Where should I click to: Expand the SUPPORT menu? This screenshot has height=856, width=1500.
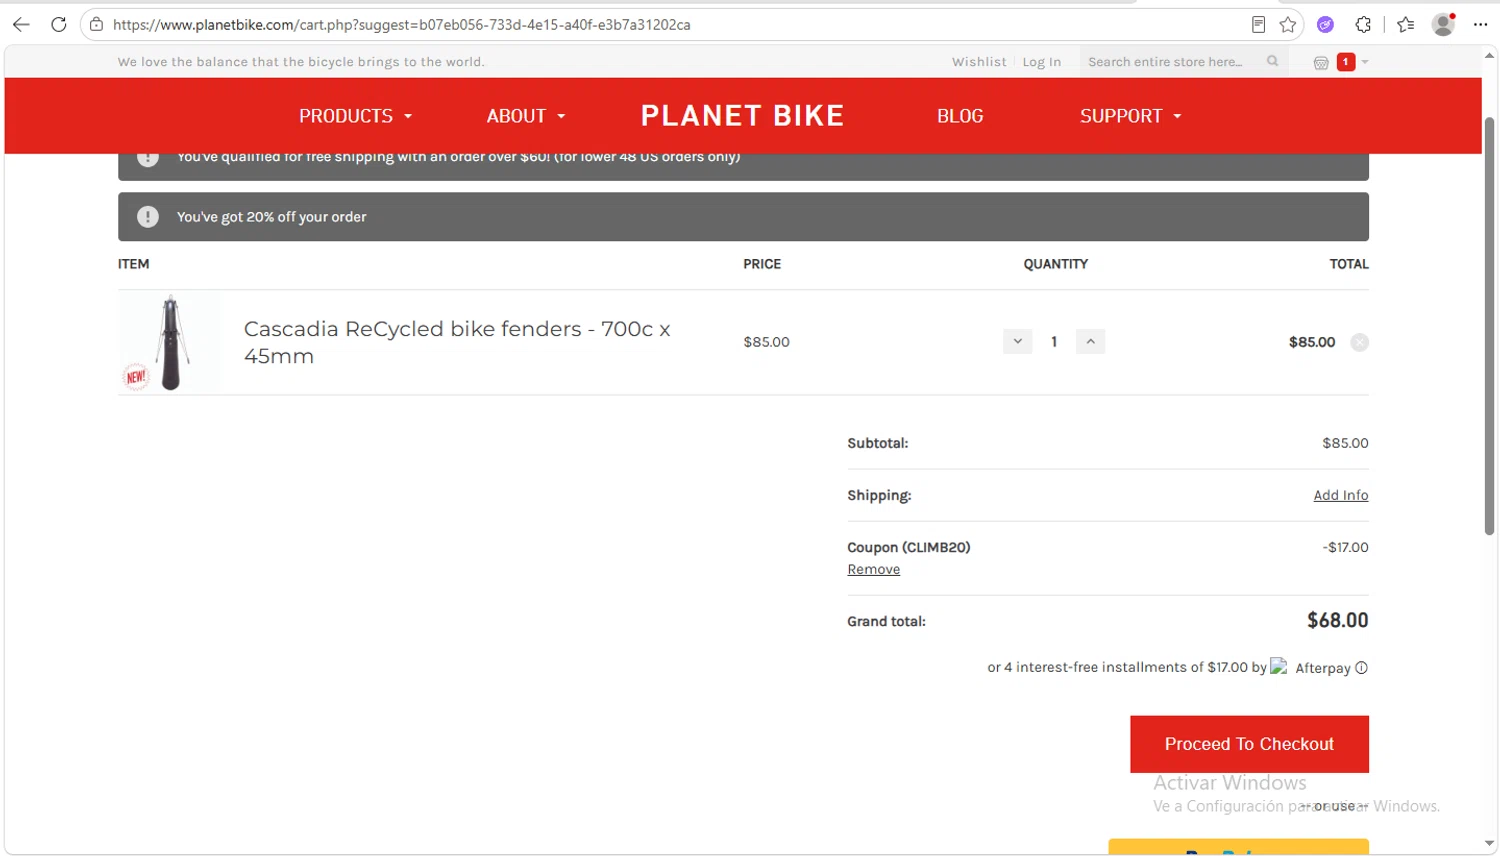tap(1131, 116)
